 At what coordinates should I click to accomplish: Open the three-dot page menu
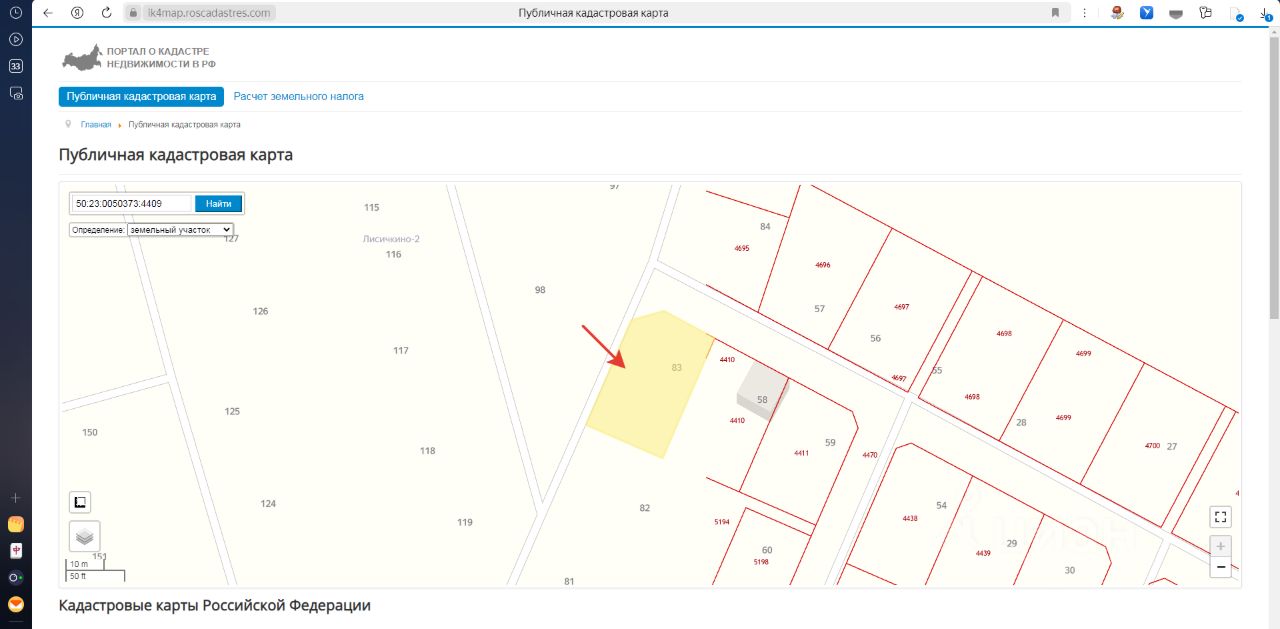(1085, 13)
